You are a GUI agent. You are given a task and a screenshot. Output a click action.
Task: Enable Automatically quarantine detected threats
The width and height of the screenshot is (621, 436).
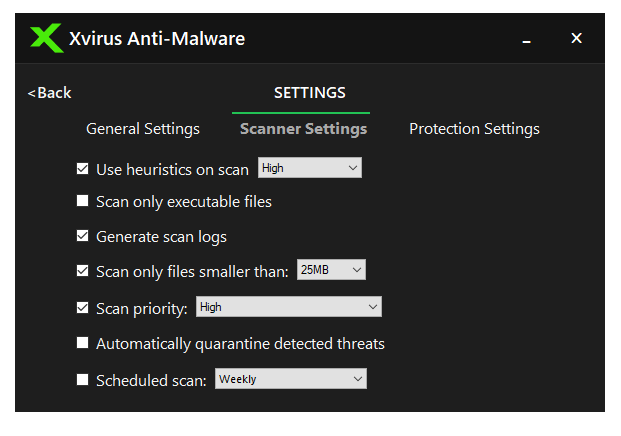coord(83,344)
